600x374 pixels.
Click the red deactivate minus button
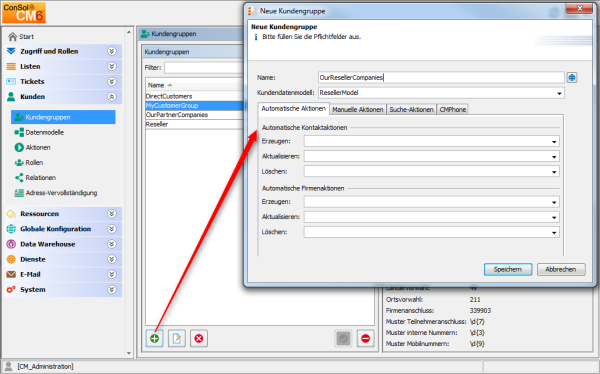point(365,338)
